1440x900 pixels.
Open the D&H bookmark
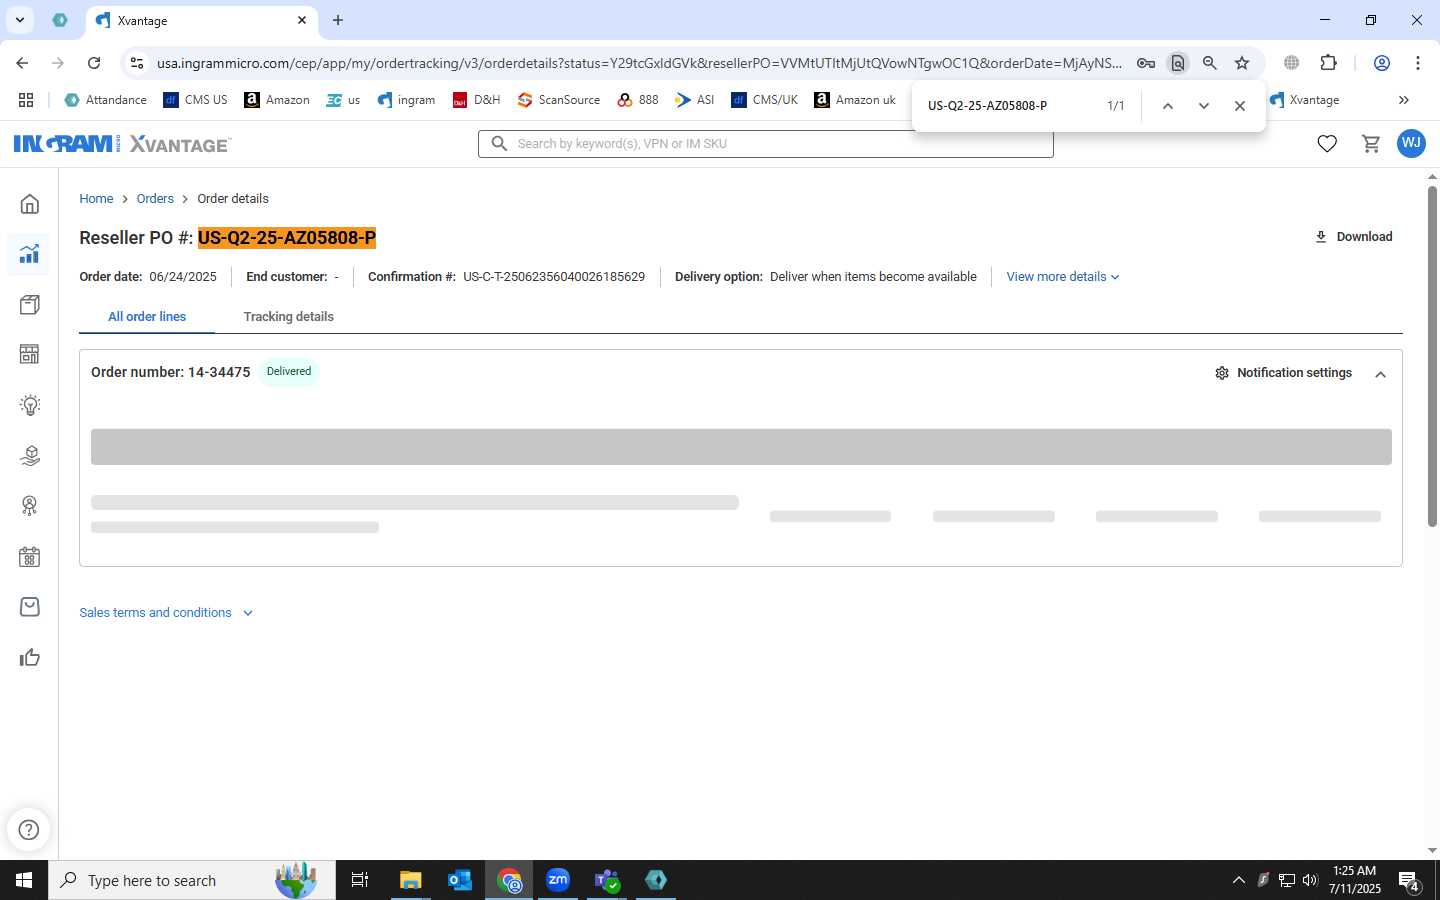(477, 100)
